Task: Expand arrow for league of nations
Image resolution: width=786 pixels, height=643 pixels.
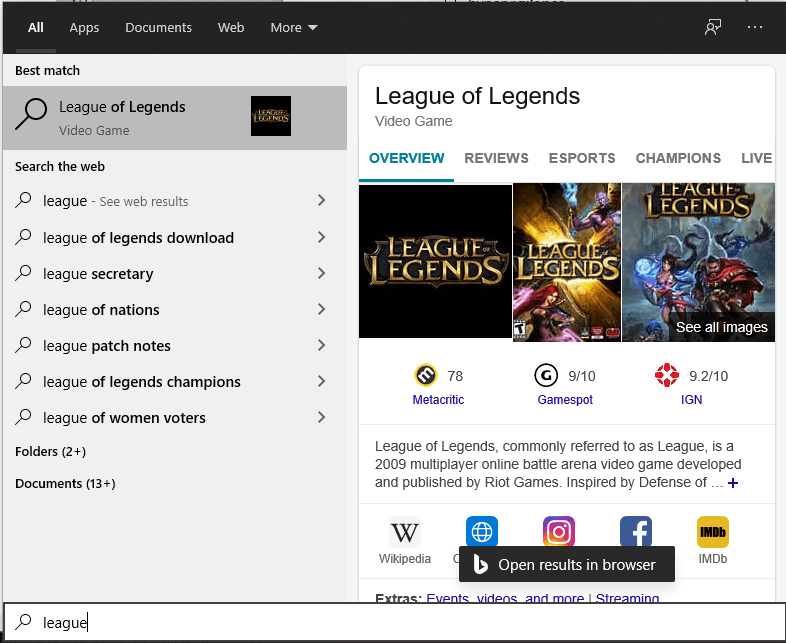Action: [322, 309]
